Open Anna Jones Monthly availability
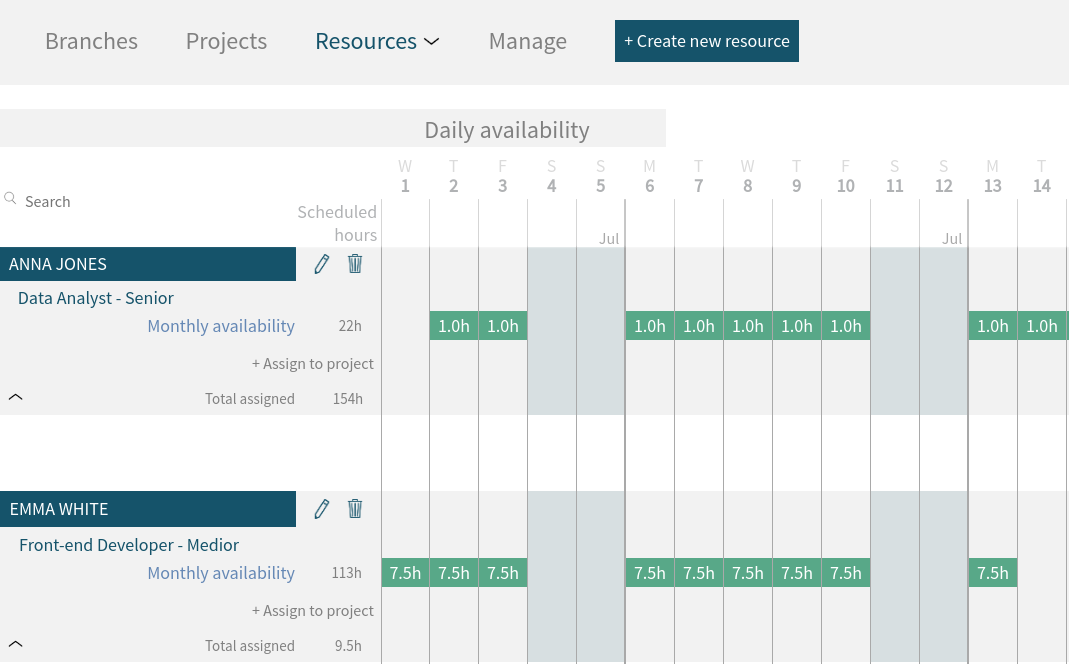Screen dimensions: 1069x664 coord(221,326)
